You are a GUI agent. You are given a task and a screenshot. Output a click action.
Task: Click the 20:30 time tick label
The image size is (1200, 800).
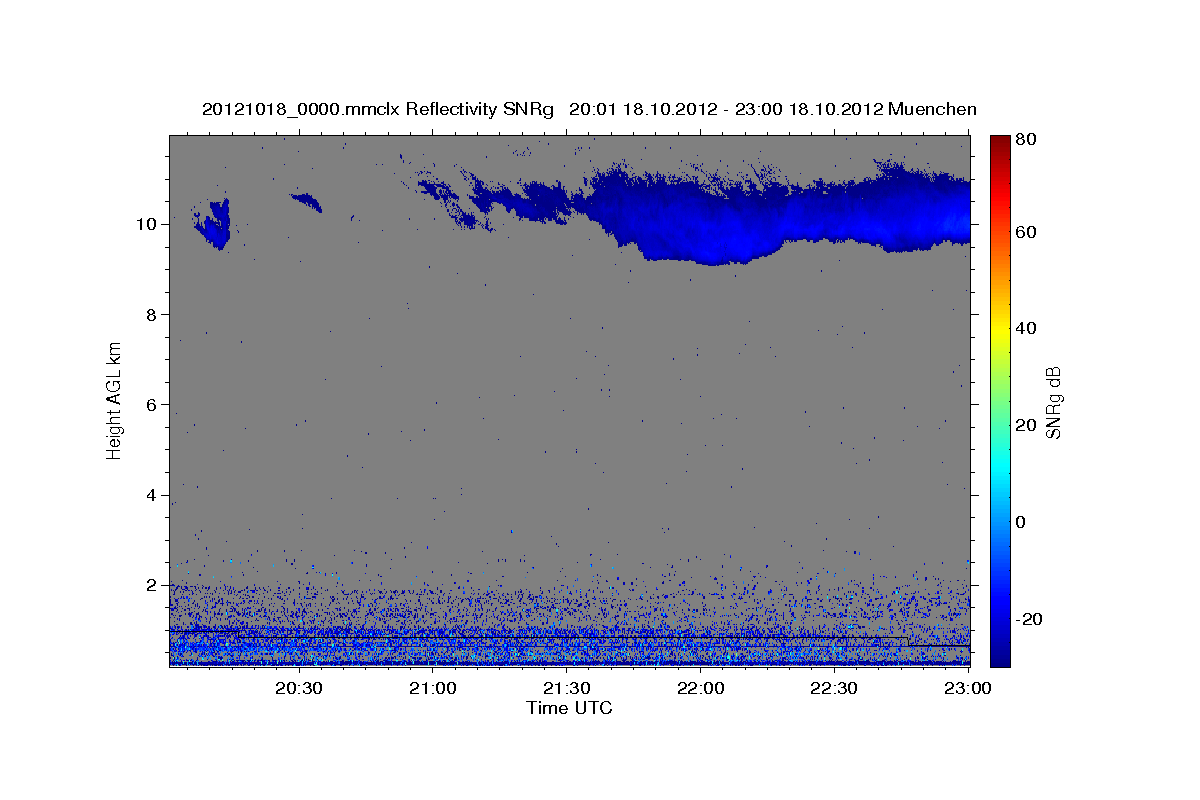(298, 688)
